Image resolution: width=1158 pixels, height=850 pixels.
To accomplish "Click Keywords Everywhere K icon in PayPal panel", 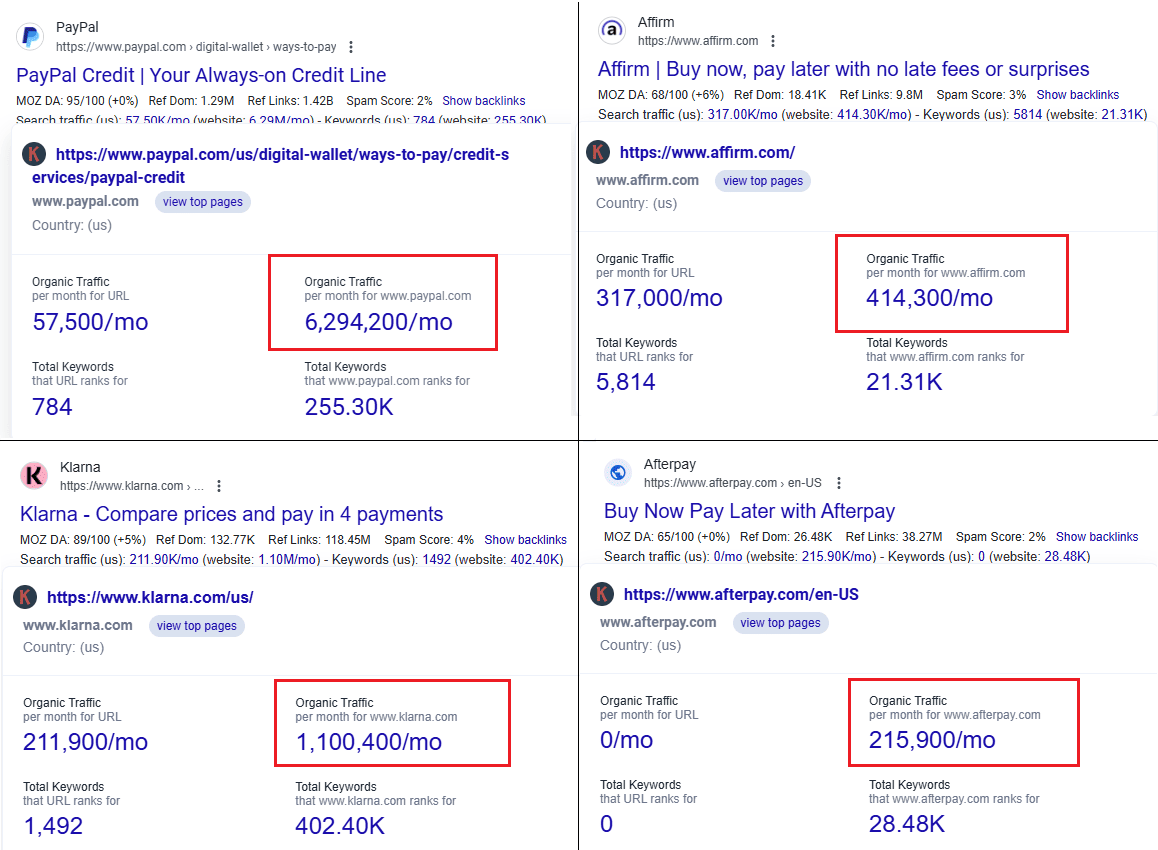I will (x=33, y=154).
